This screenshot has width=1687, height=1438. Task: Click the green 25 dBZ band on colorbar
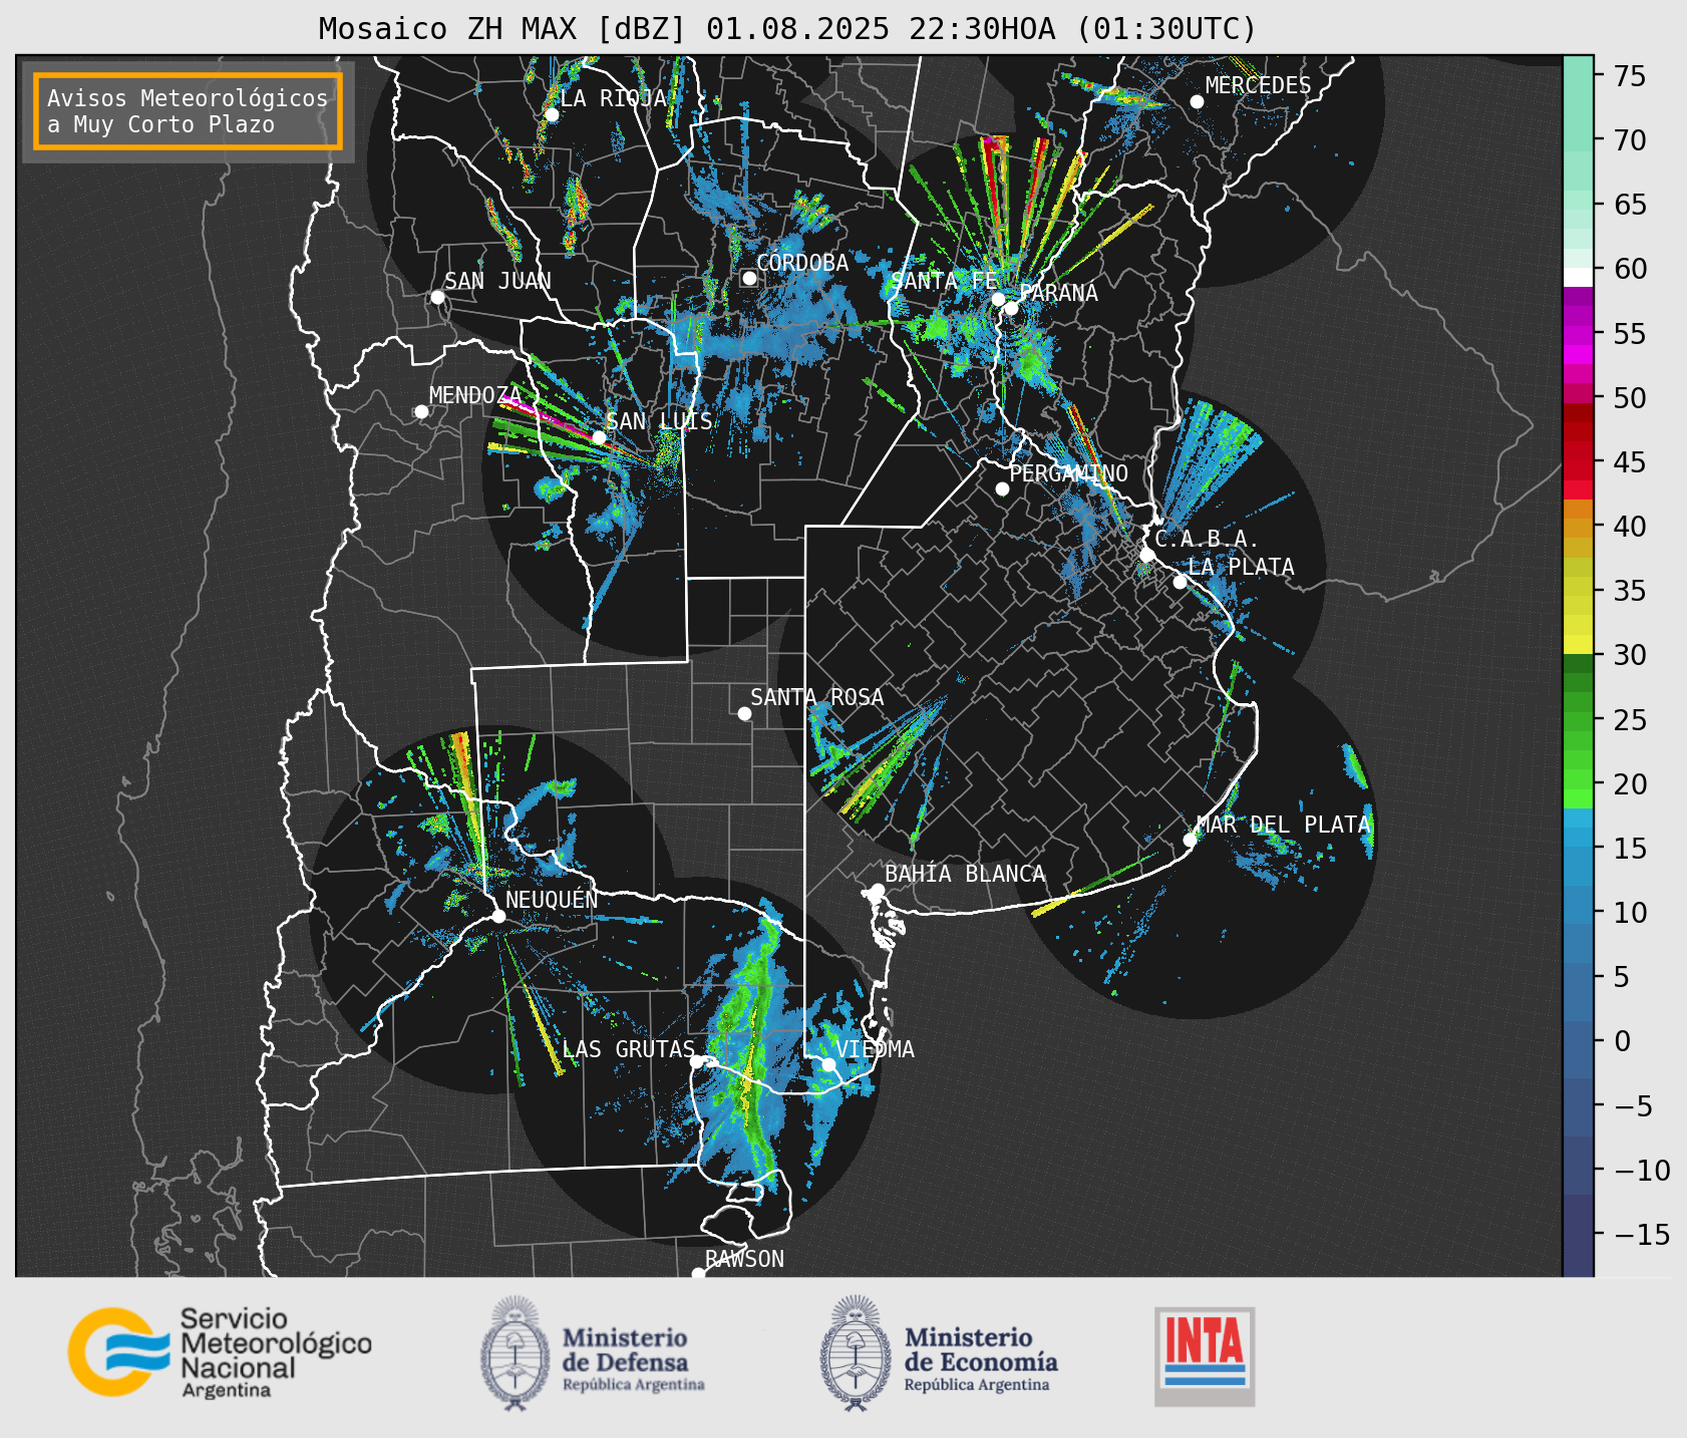[x=1577, y=720]
